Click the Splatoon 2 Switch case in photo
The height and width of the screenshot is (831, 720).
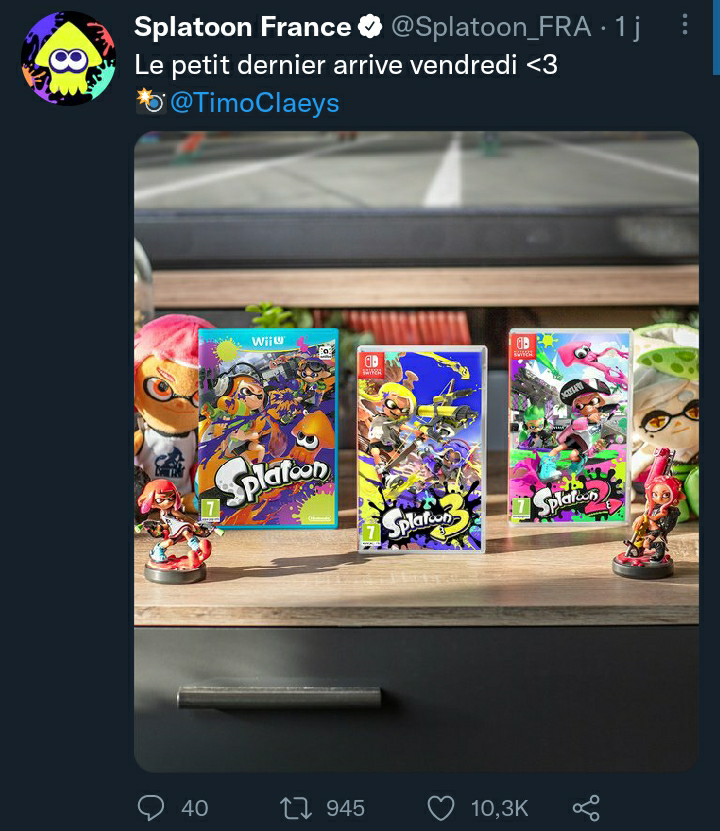point(570,427)
